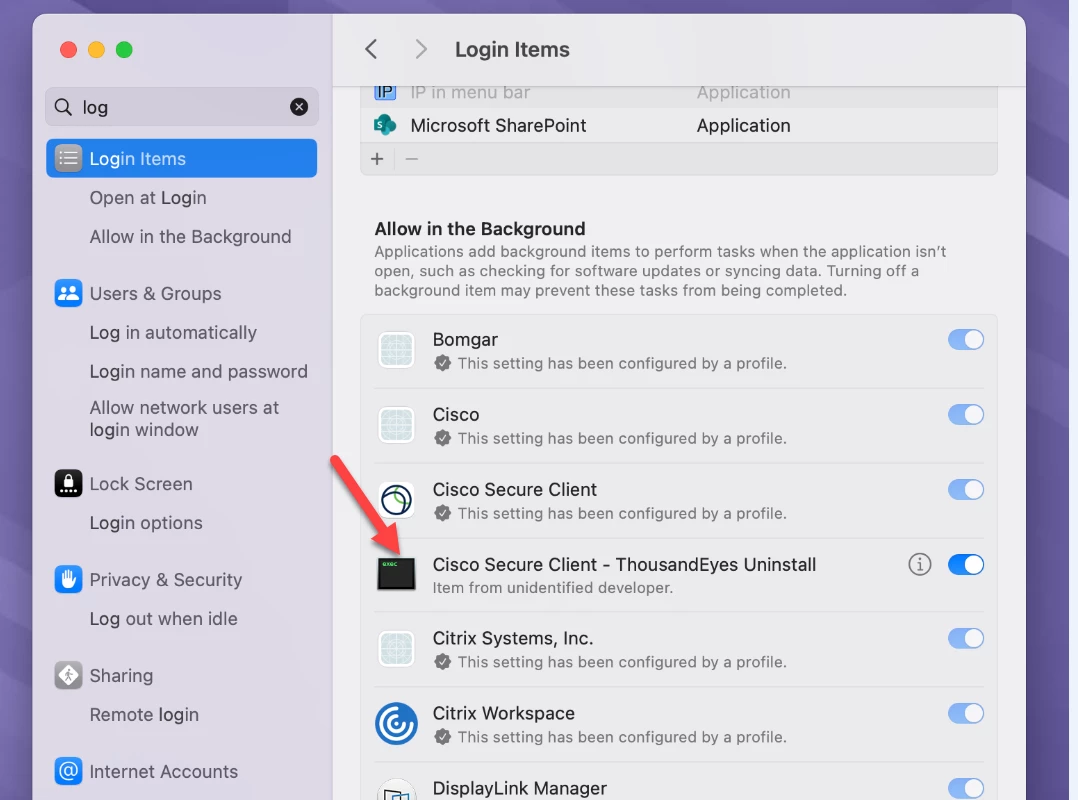Click the profile checkmark badge under Cisco Secure Client
The height and width of the screenshot is (800, 1078).
click(442, 513)
